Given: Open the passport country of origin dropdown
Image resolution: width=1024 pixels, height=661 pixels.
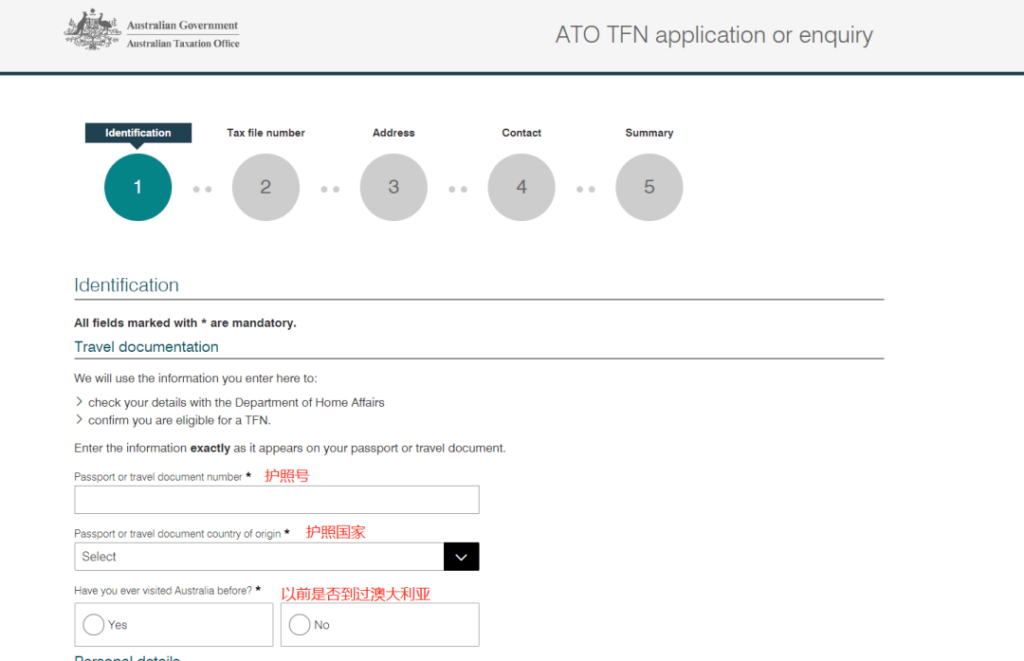Looking at the screenshot, I should pos(270,556).
